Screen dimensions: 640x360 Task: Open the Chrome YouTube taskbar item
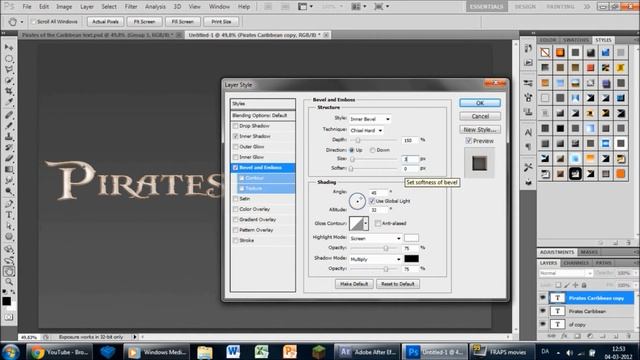pos(59,352)
